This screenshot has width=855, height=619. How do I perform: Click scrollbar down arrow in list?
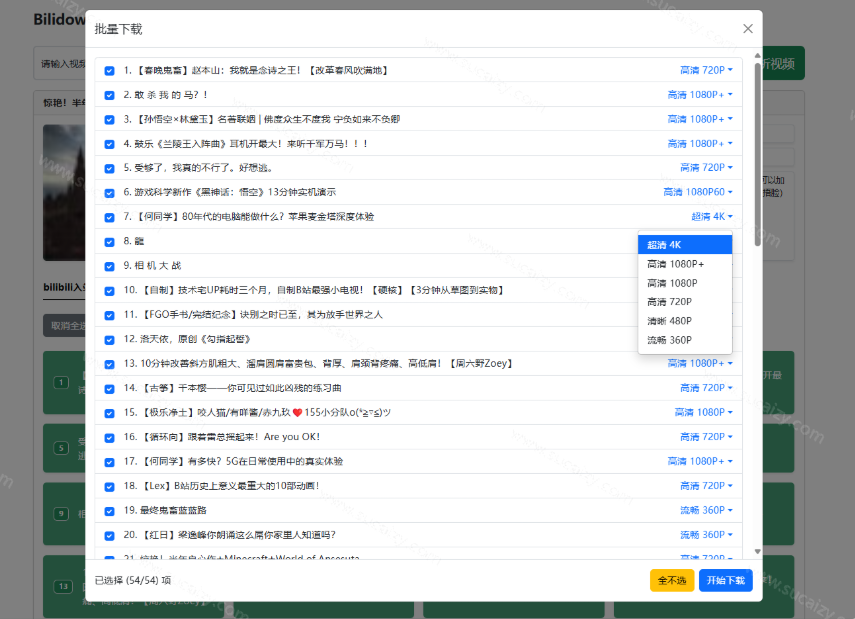click(757, 551)
